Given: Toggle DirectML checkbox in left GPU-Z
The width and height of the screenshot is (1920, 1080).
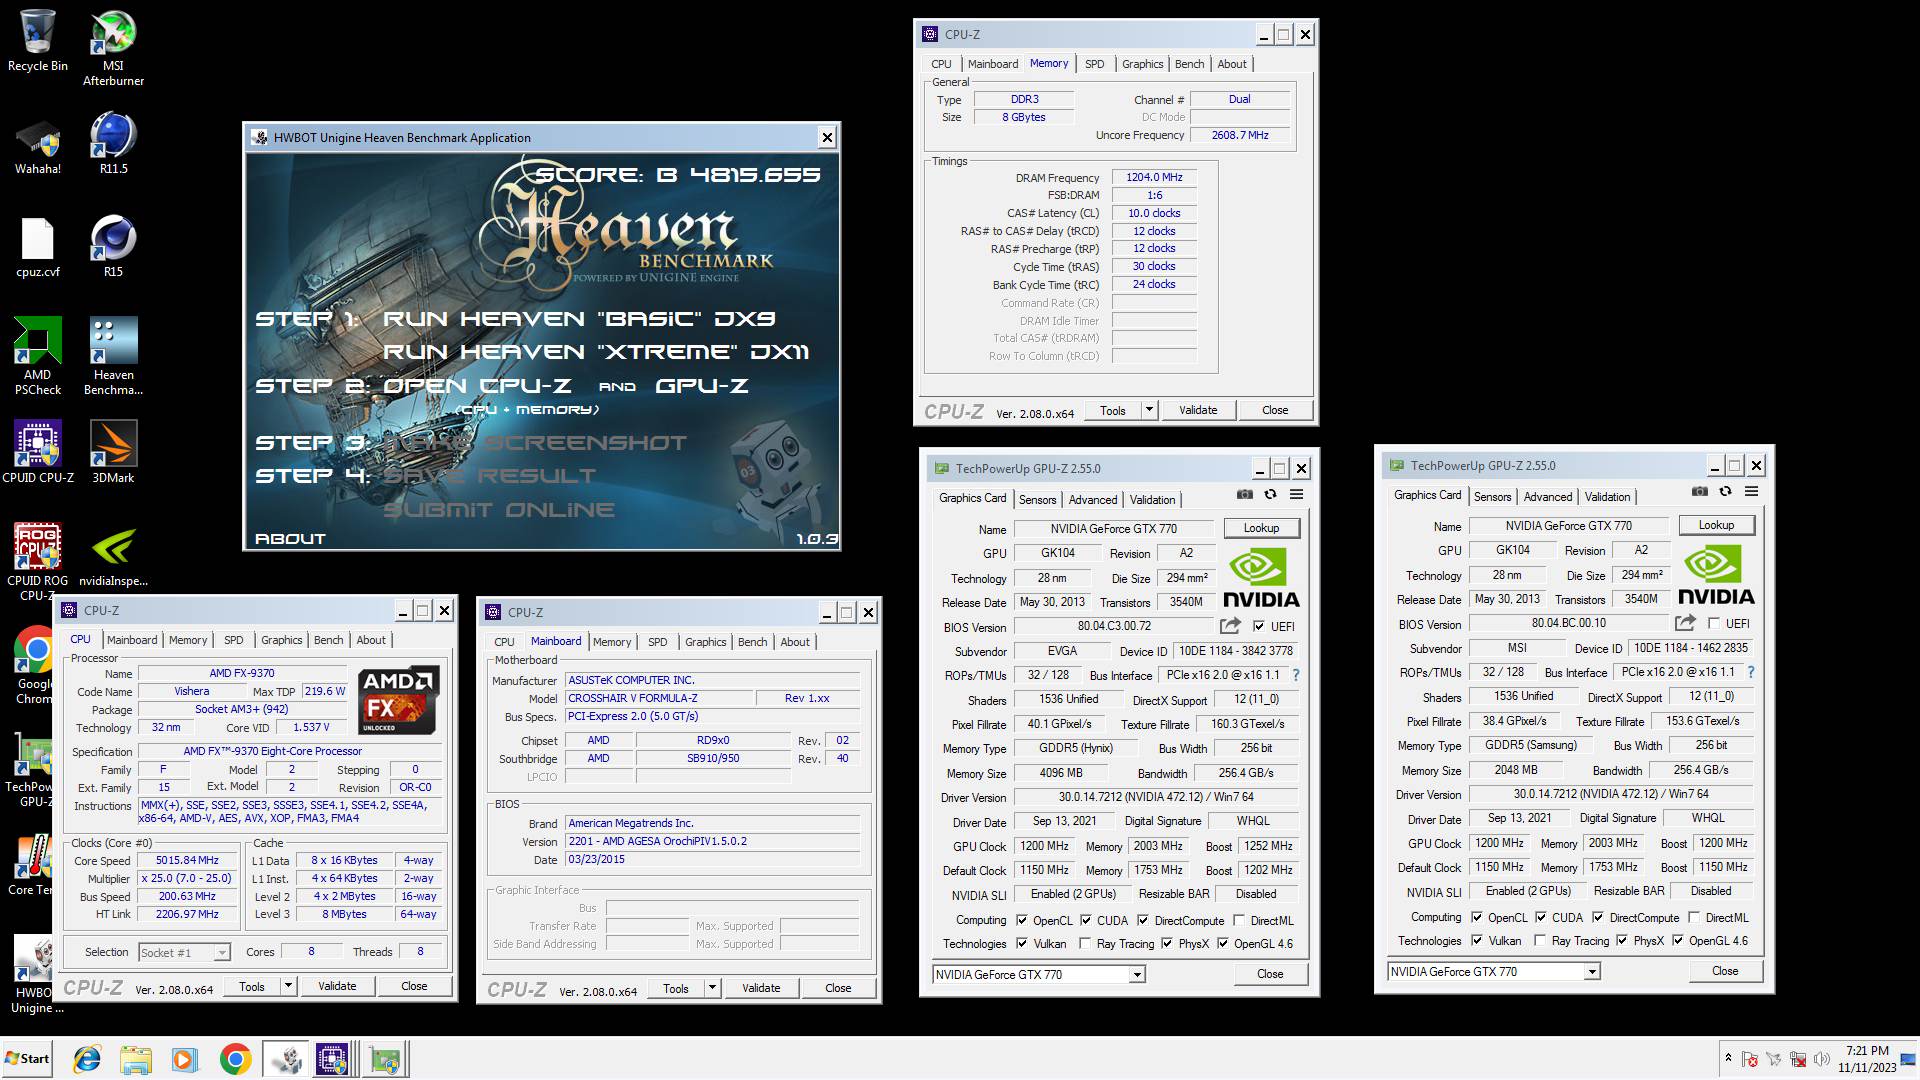Looking at the screenshot, I should [x=1239, y=920].
